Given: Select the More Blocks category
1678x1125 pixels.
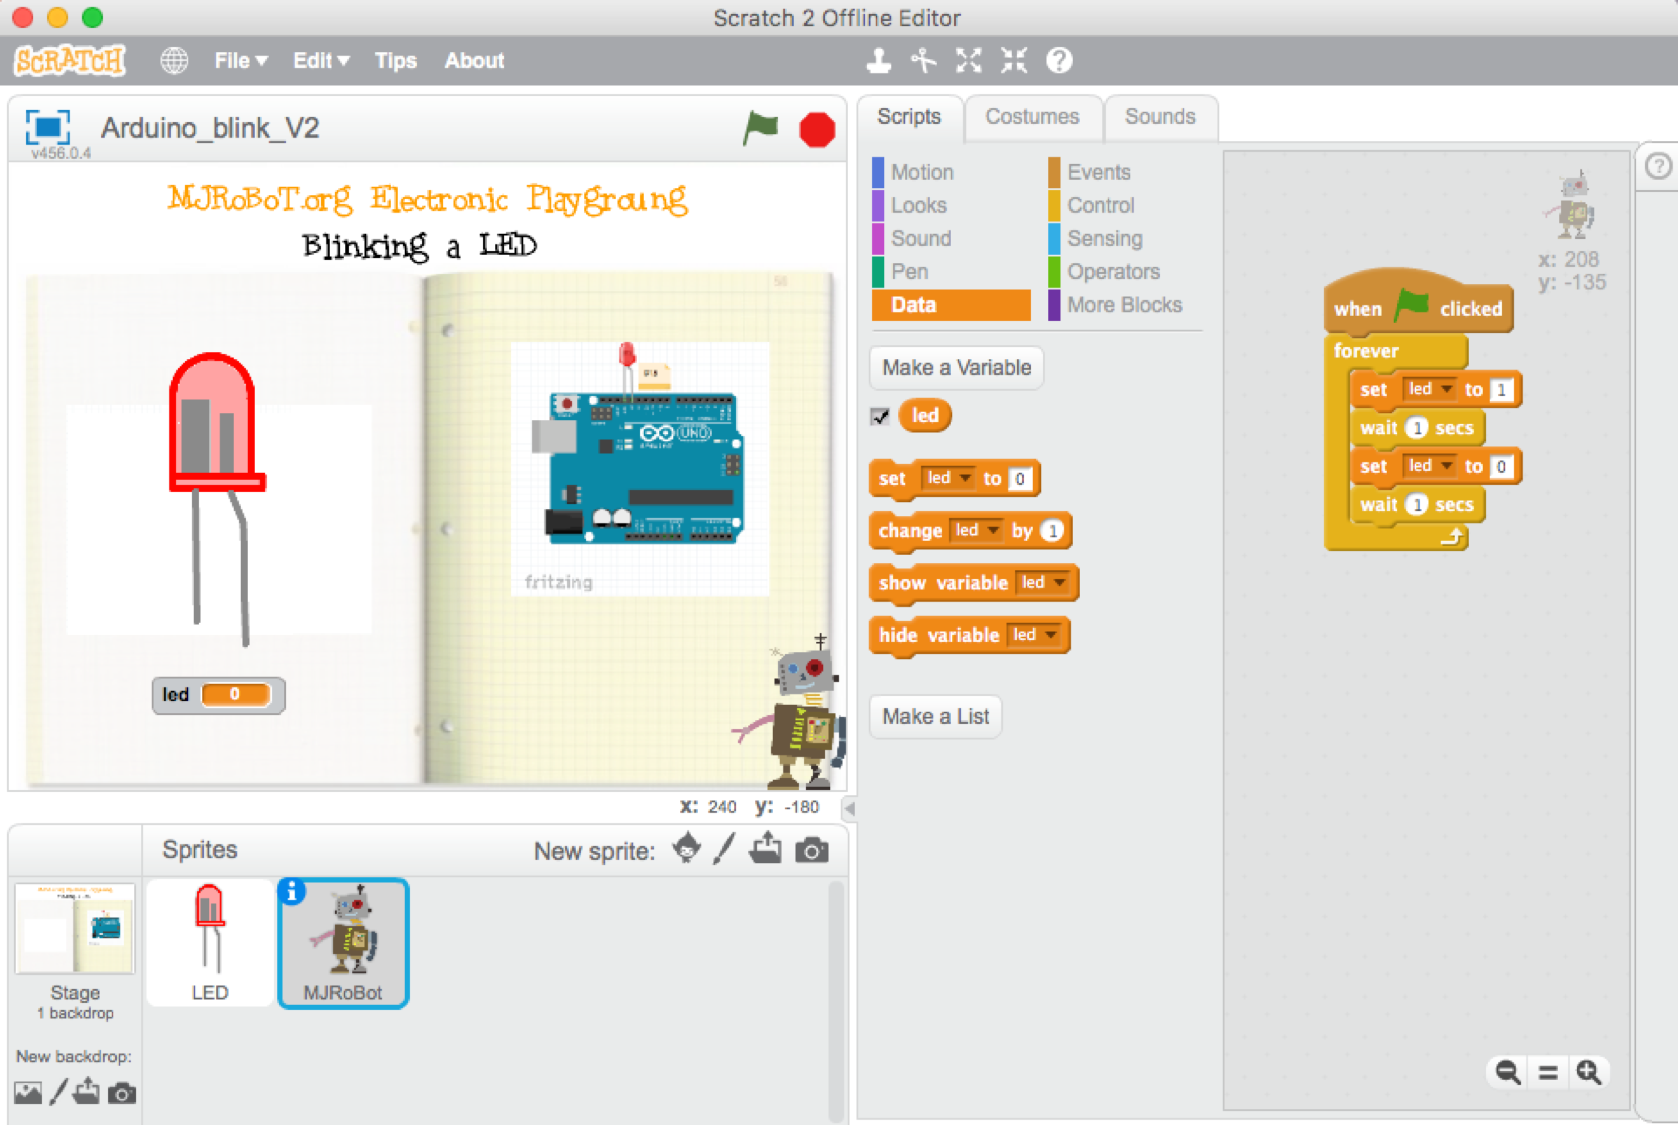Looking at the screenshot, I should (1124, 305).
